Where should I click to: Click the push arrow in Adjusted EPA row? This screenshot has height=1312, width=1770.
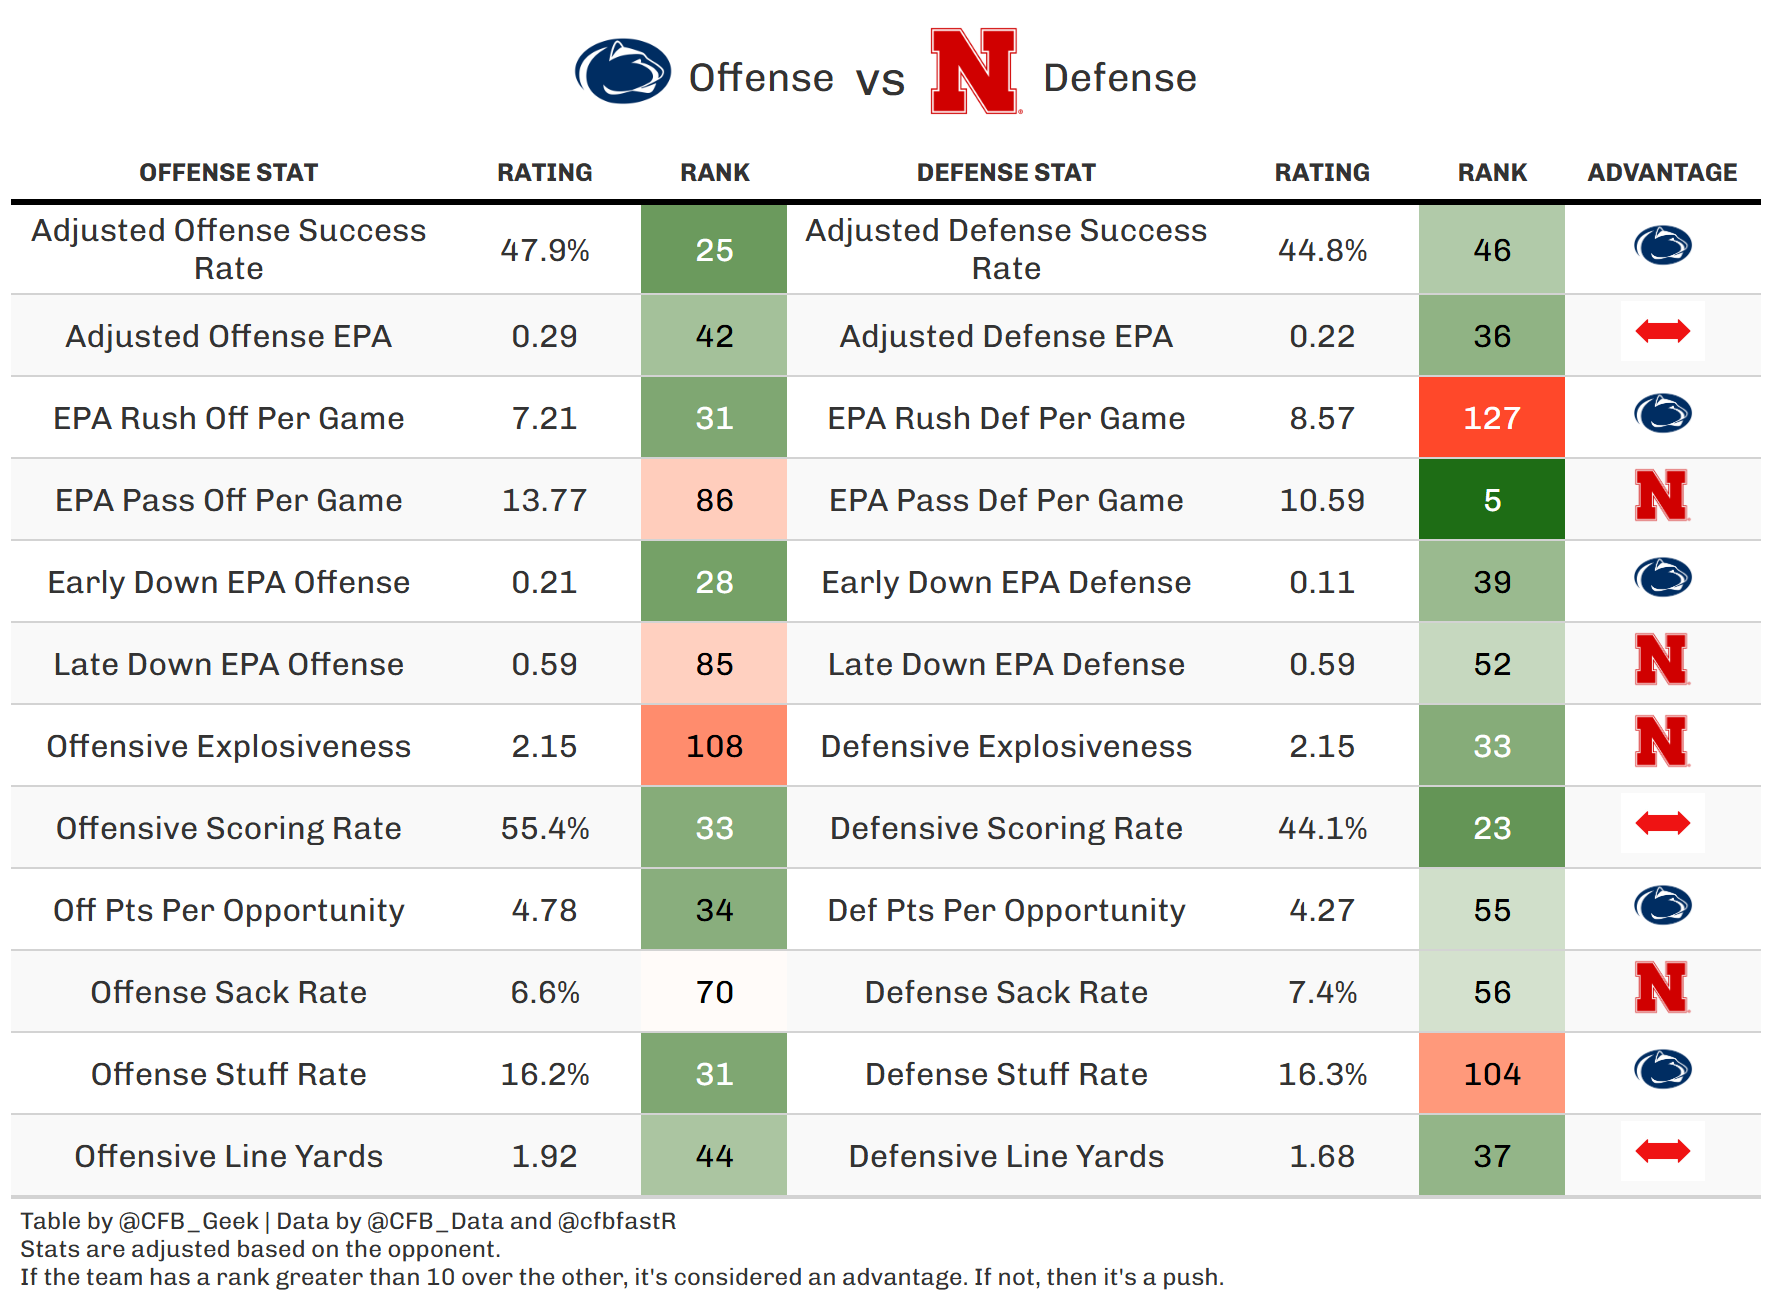coord(1662,331)
